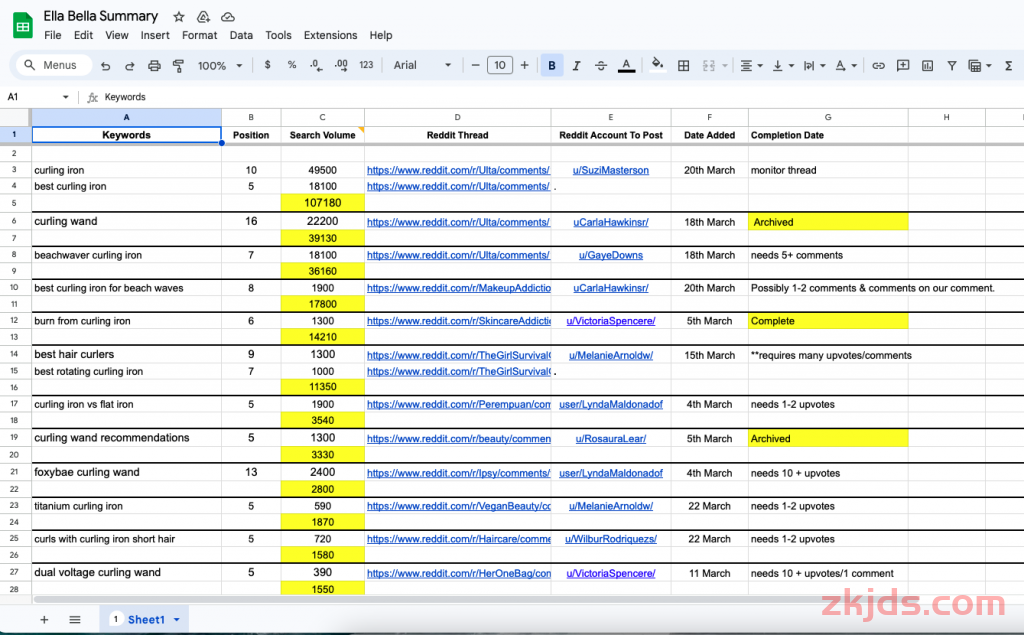Open the Insert menu

click(x=155, y=35)
